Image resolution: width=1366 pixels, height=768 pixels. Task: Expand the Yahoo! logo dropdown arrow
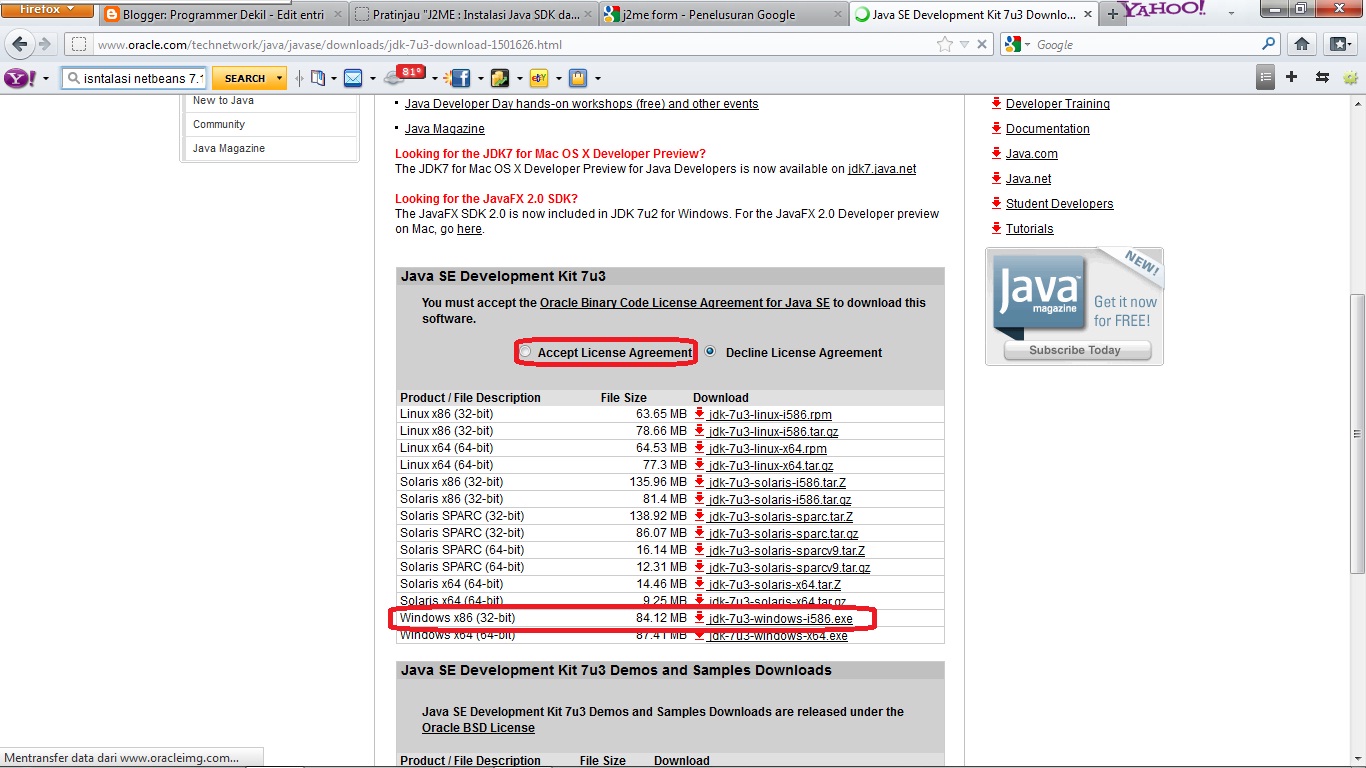point(46,79)
